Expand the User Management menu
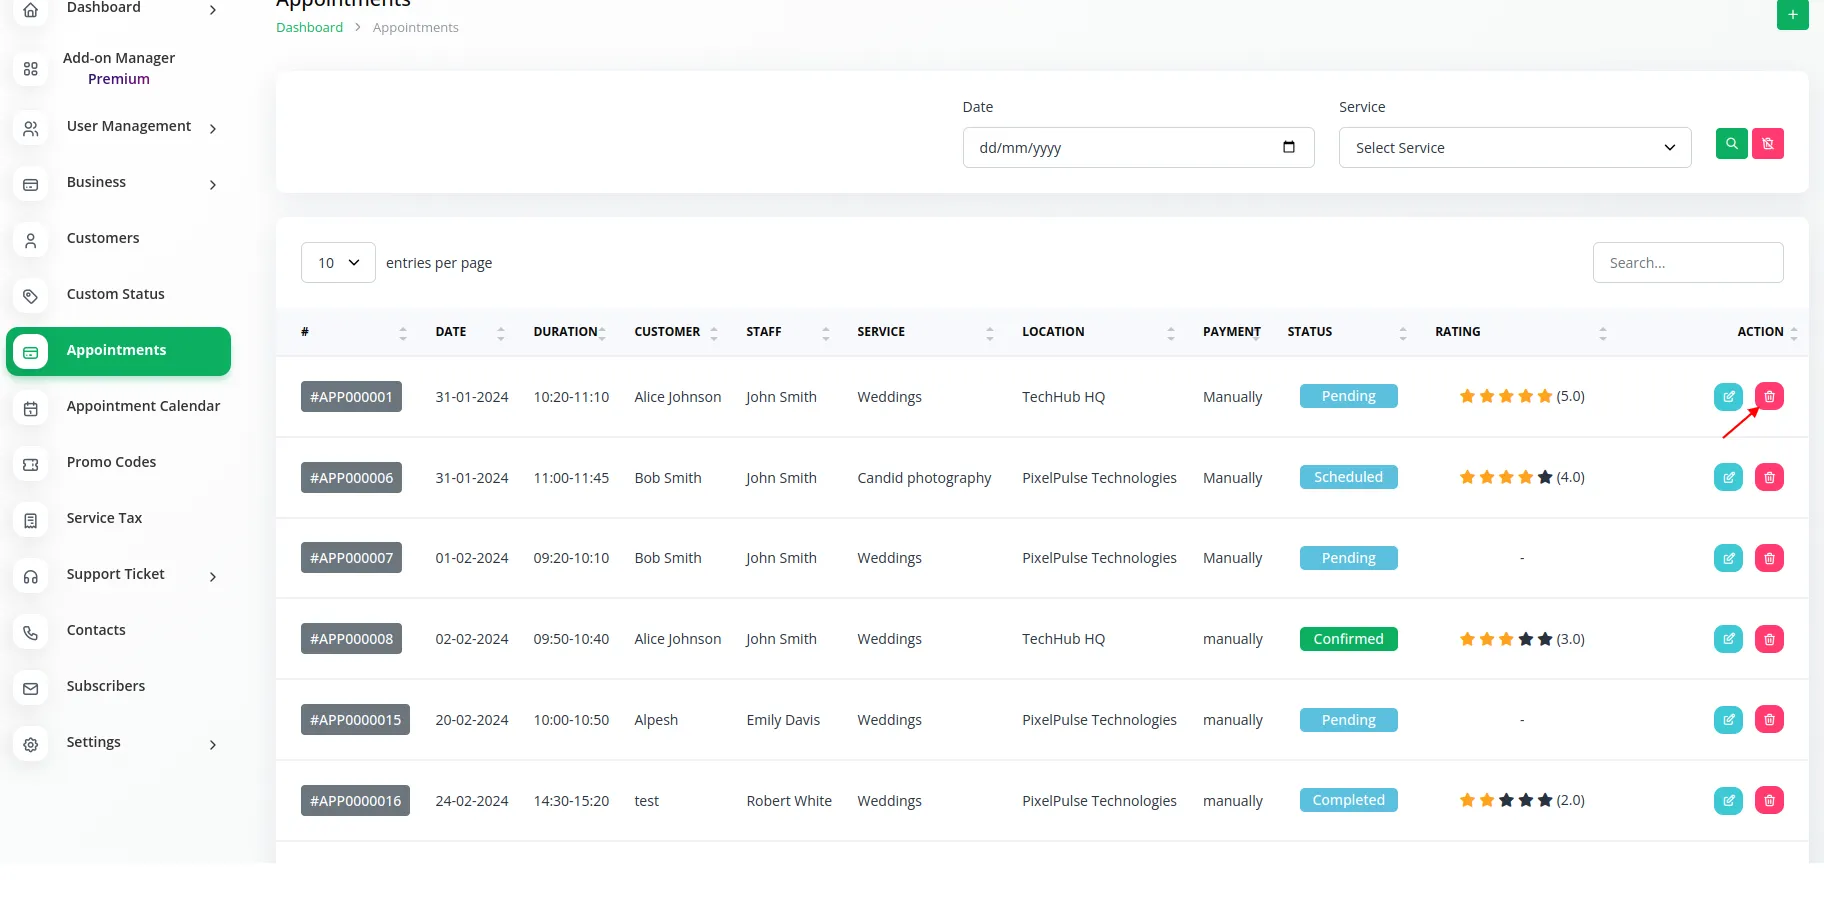This screenshot has height=911, width=1824. [x=128, y=127]
